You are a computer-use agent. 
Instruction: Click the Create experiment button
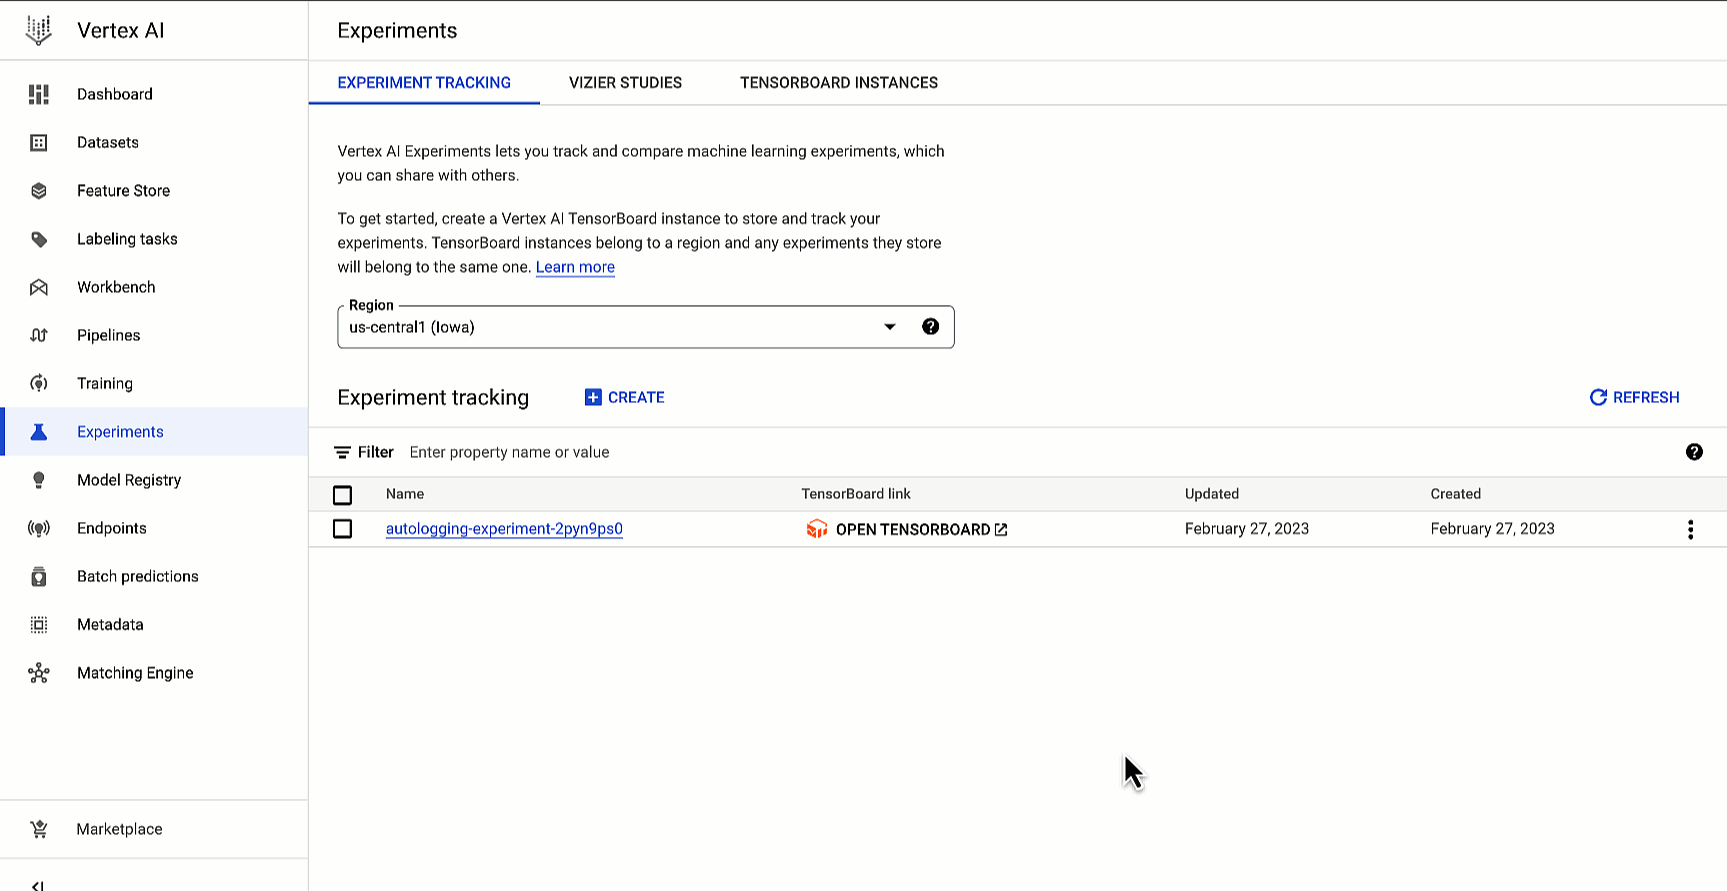click(625, 397)
